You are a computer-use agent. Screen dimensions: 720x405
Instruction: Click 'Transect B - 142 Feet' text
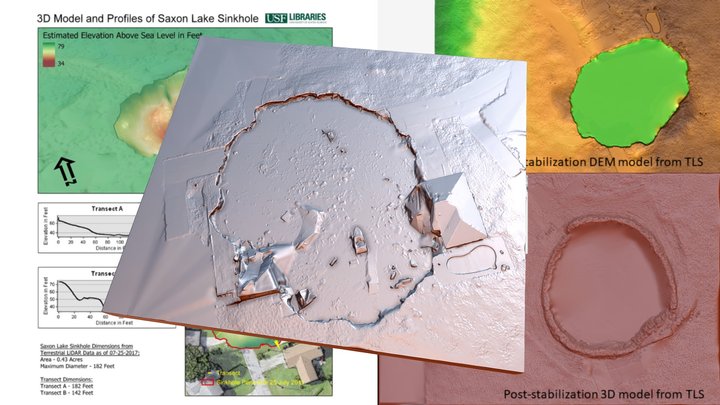66,393
